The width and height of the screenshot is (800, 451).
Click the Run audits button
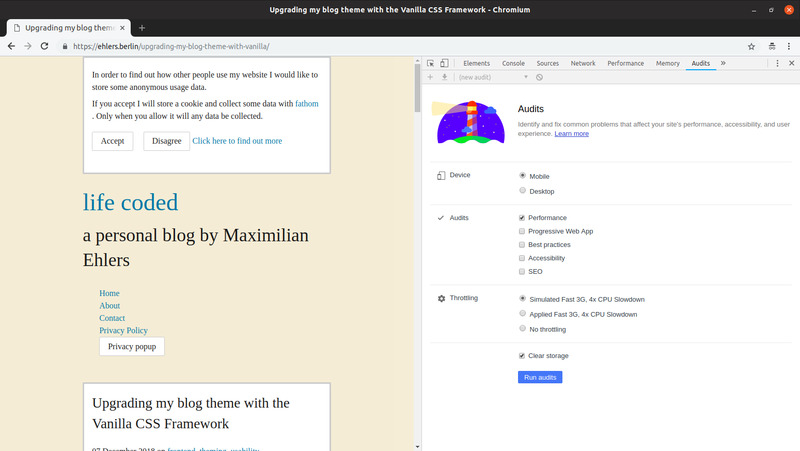[539, 377]
